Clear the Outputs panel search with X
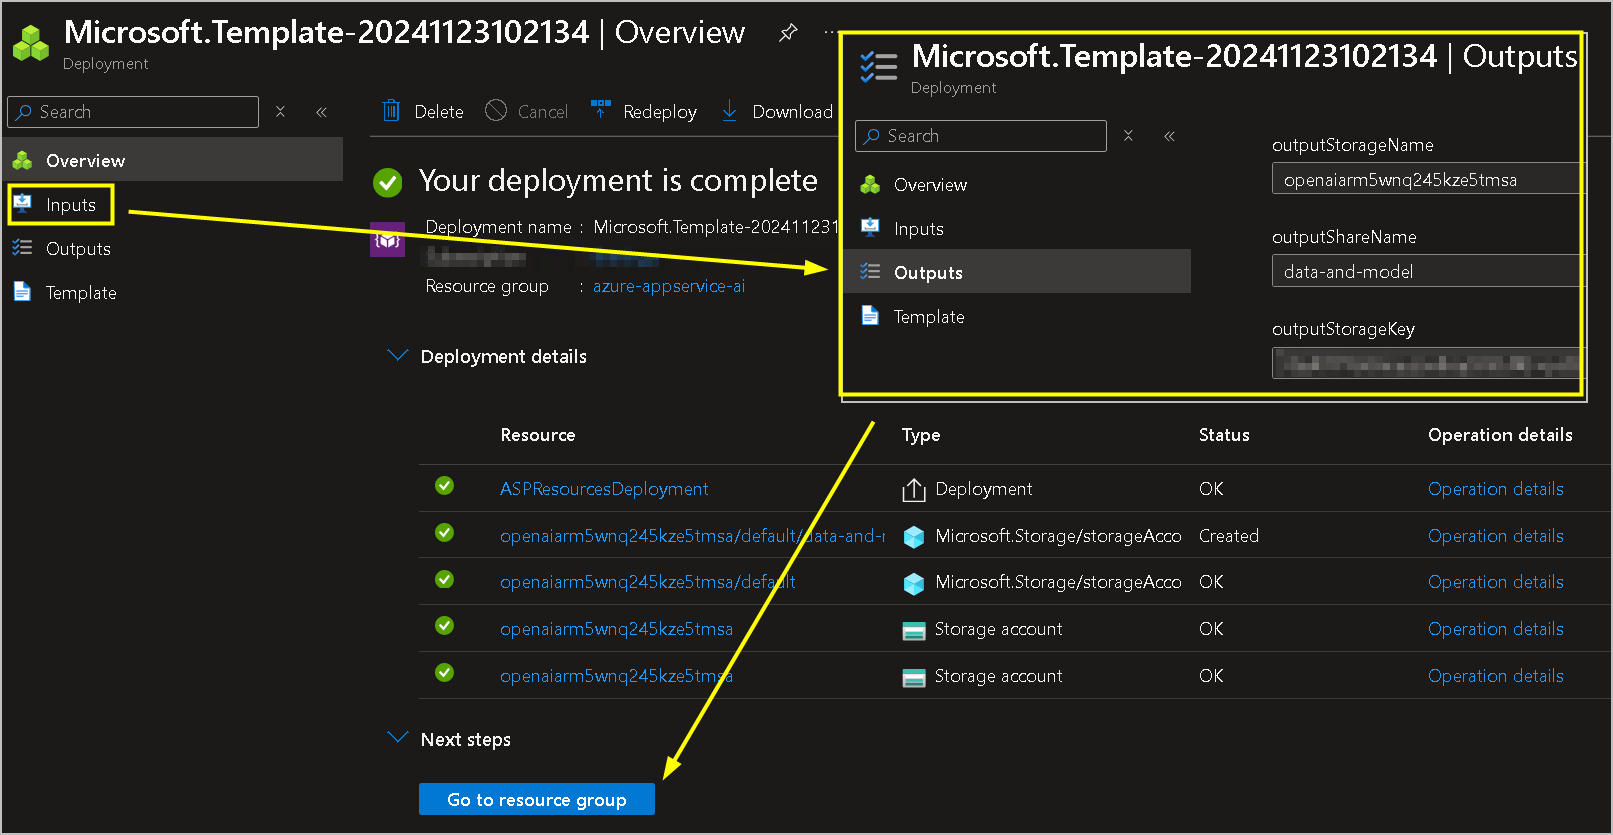 (1128, 136)
